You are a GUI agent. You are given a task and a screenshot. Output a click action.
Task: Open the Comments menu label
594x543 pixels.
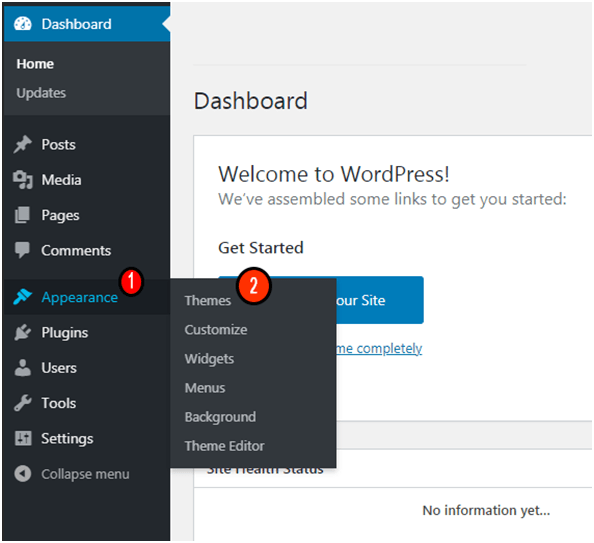[x=76, y=250]
